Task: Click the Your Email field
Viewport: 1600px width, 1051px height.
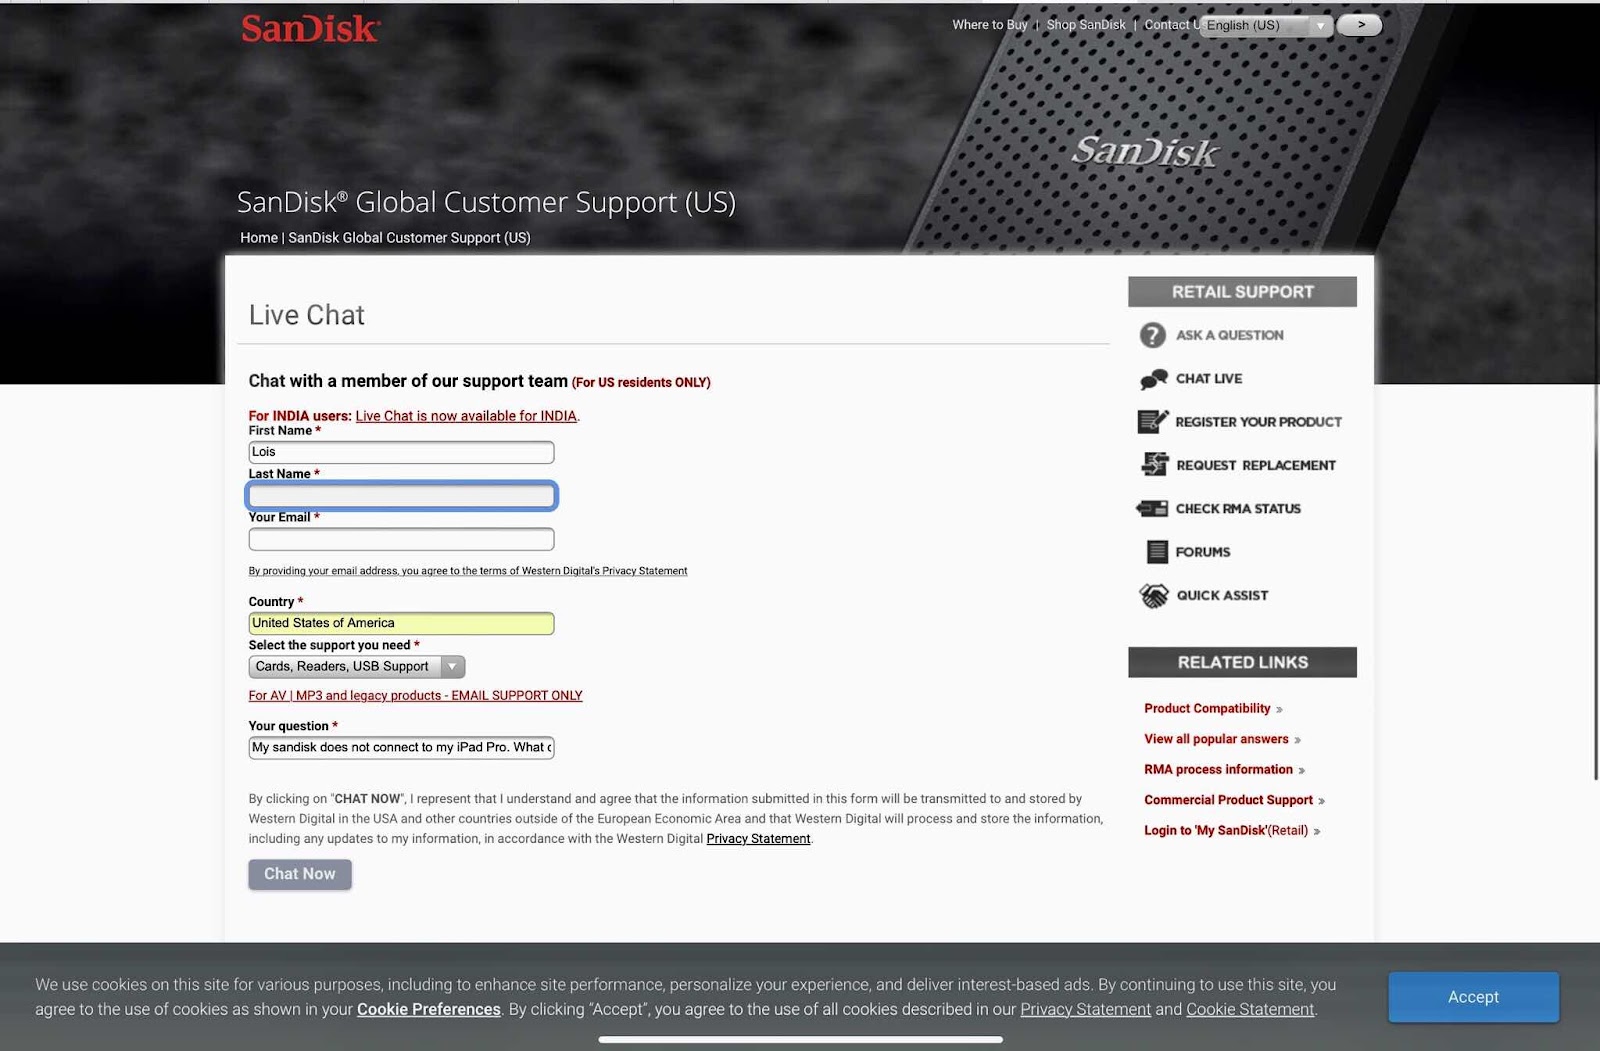Action: 401,540
